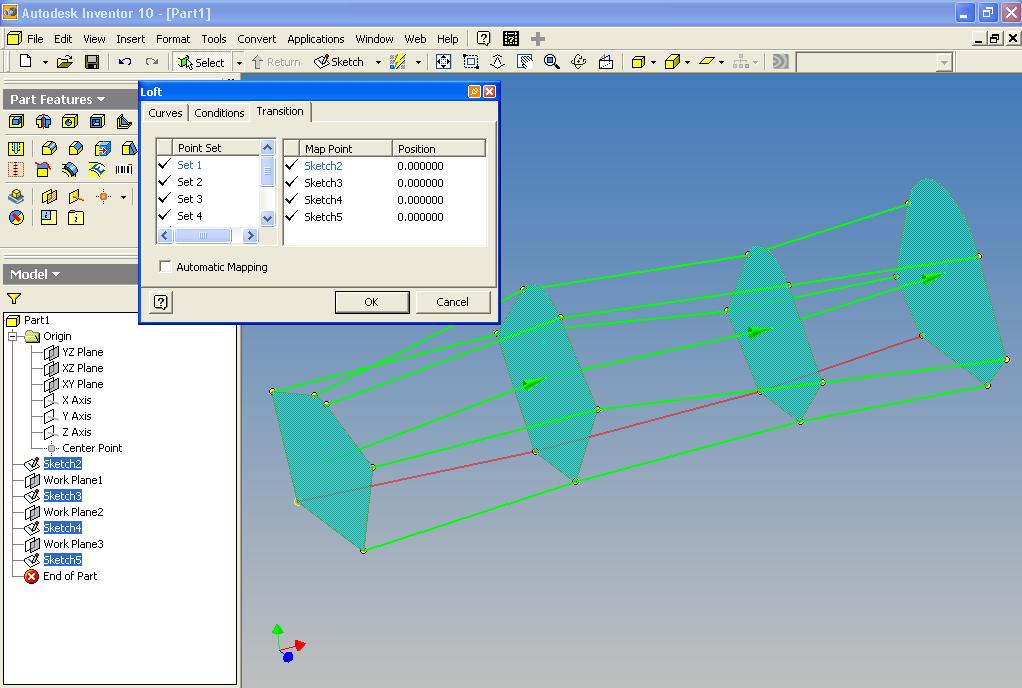
Task: Open the Sketch dropdown arrow
Action: click(378, 63)
